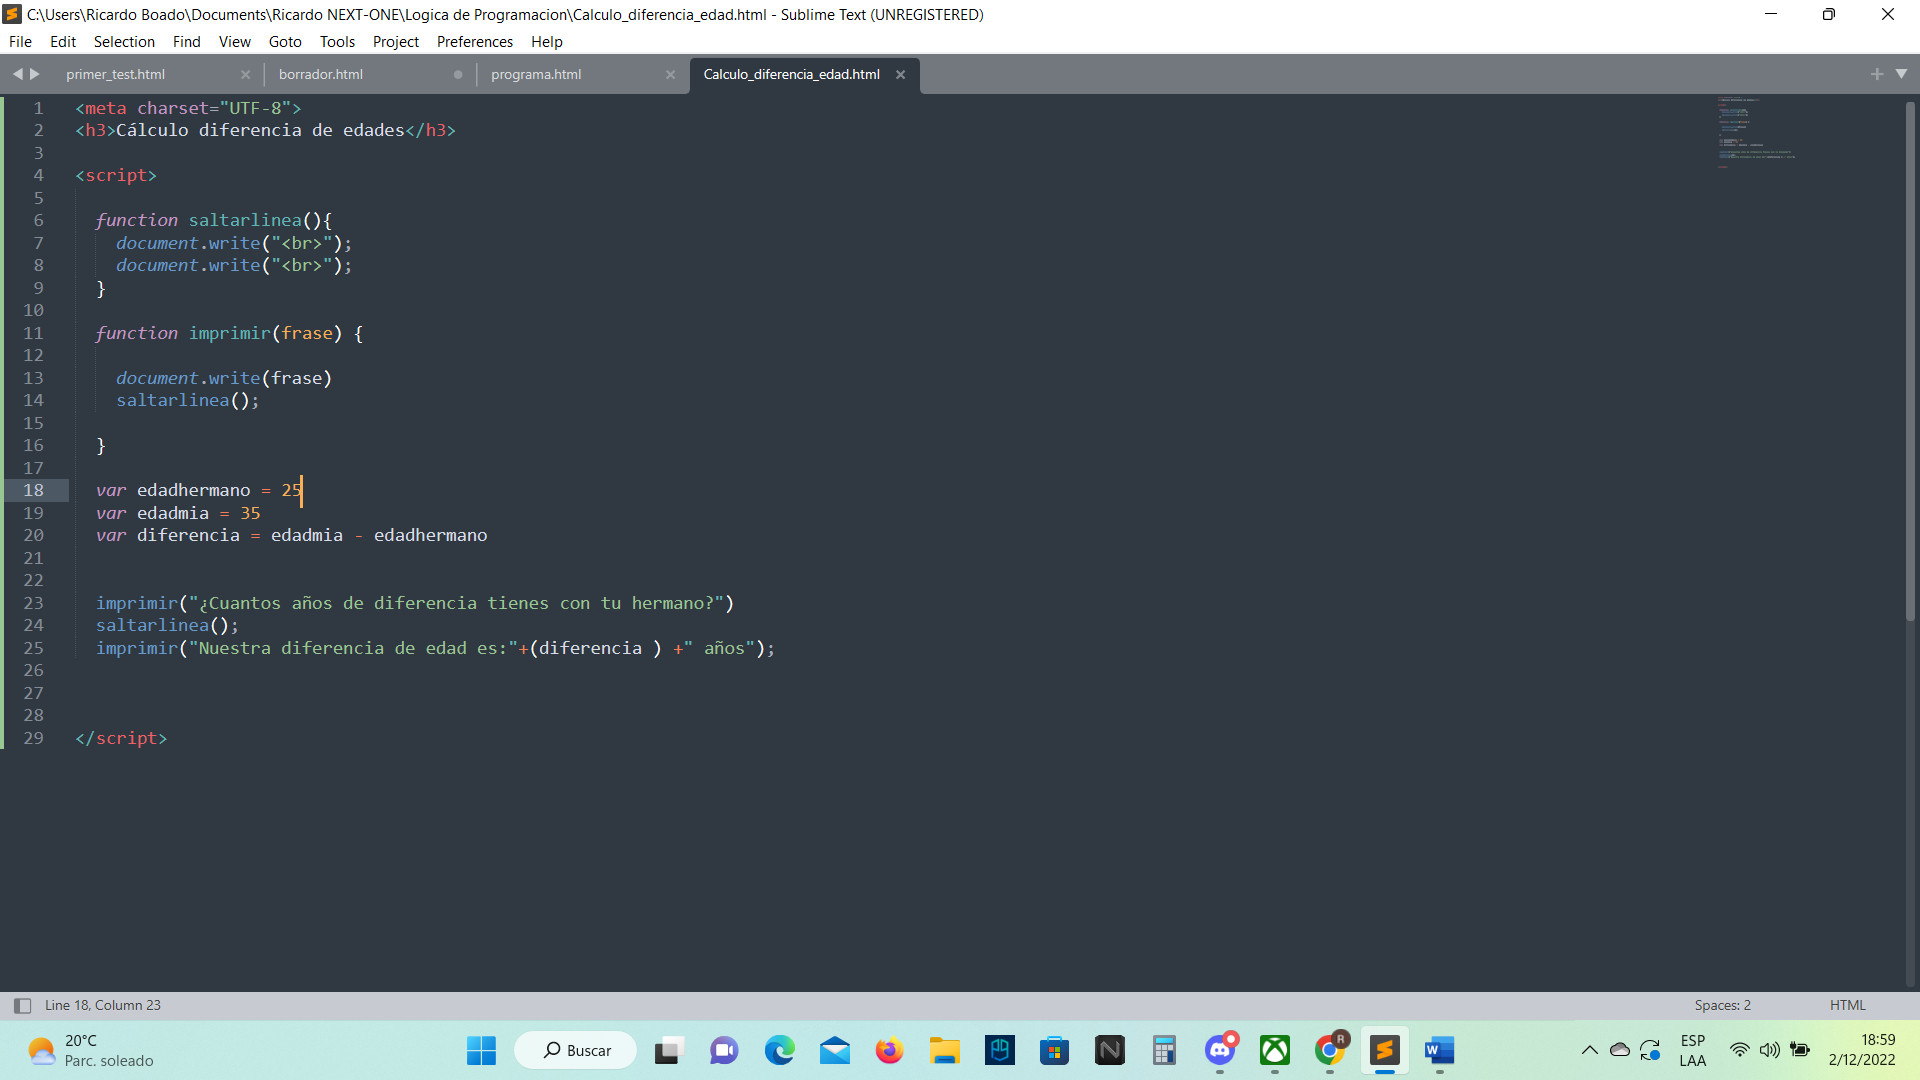Click the Line 18, Column 23 indicator
The height and width of the screenshot is (1080, 1920).
pos(102,1006)
